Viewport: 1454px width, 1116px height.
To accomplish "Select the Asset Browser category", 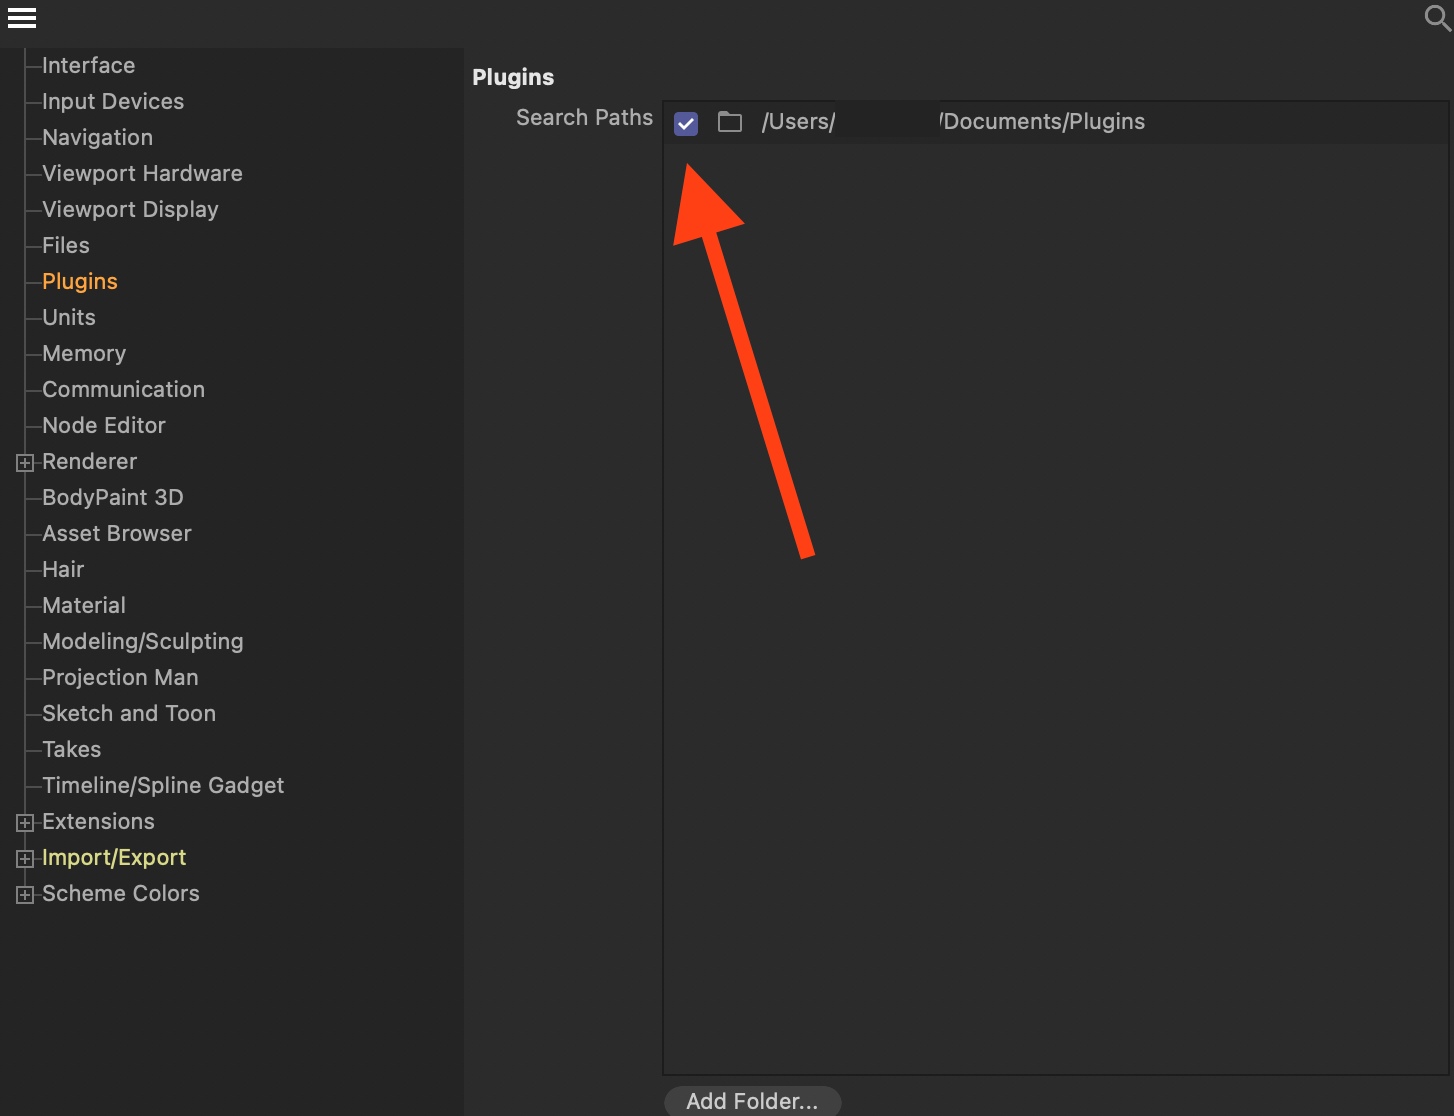I will click(x=116, y=533).
